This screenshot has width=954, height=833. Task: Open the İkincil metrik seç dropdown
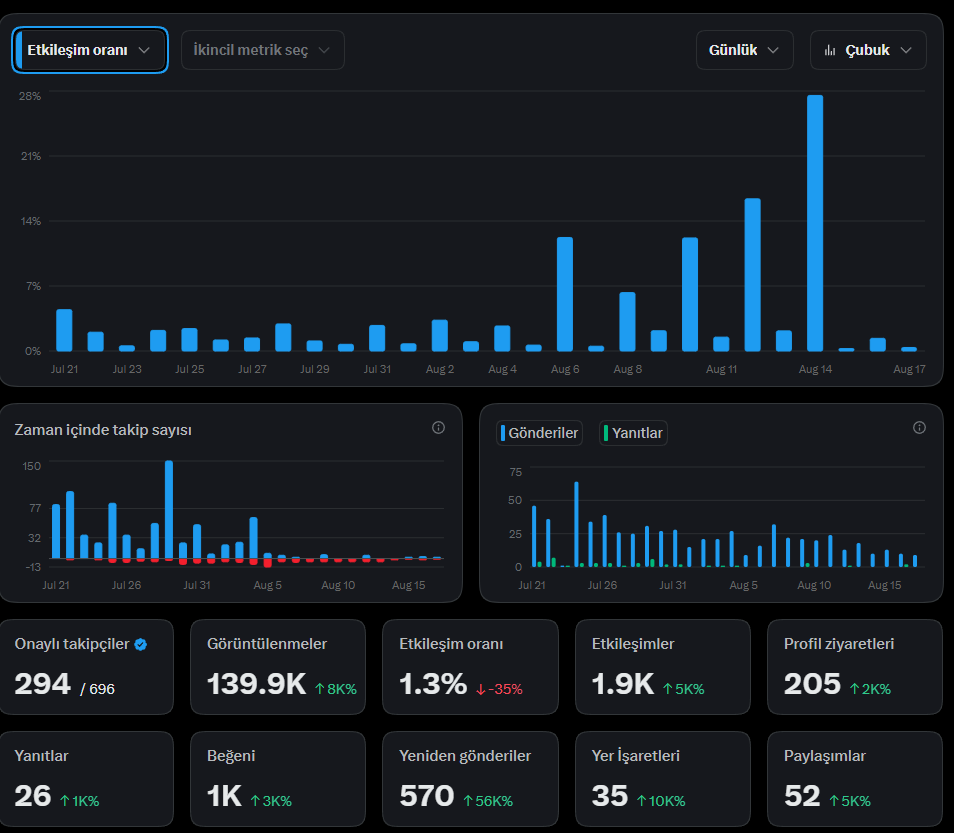coord(263,50)
